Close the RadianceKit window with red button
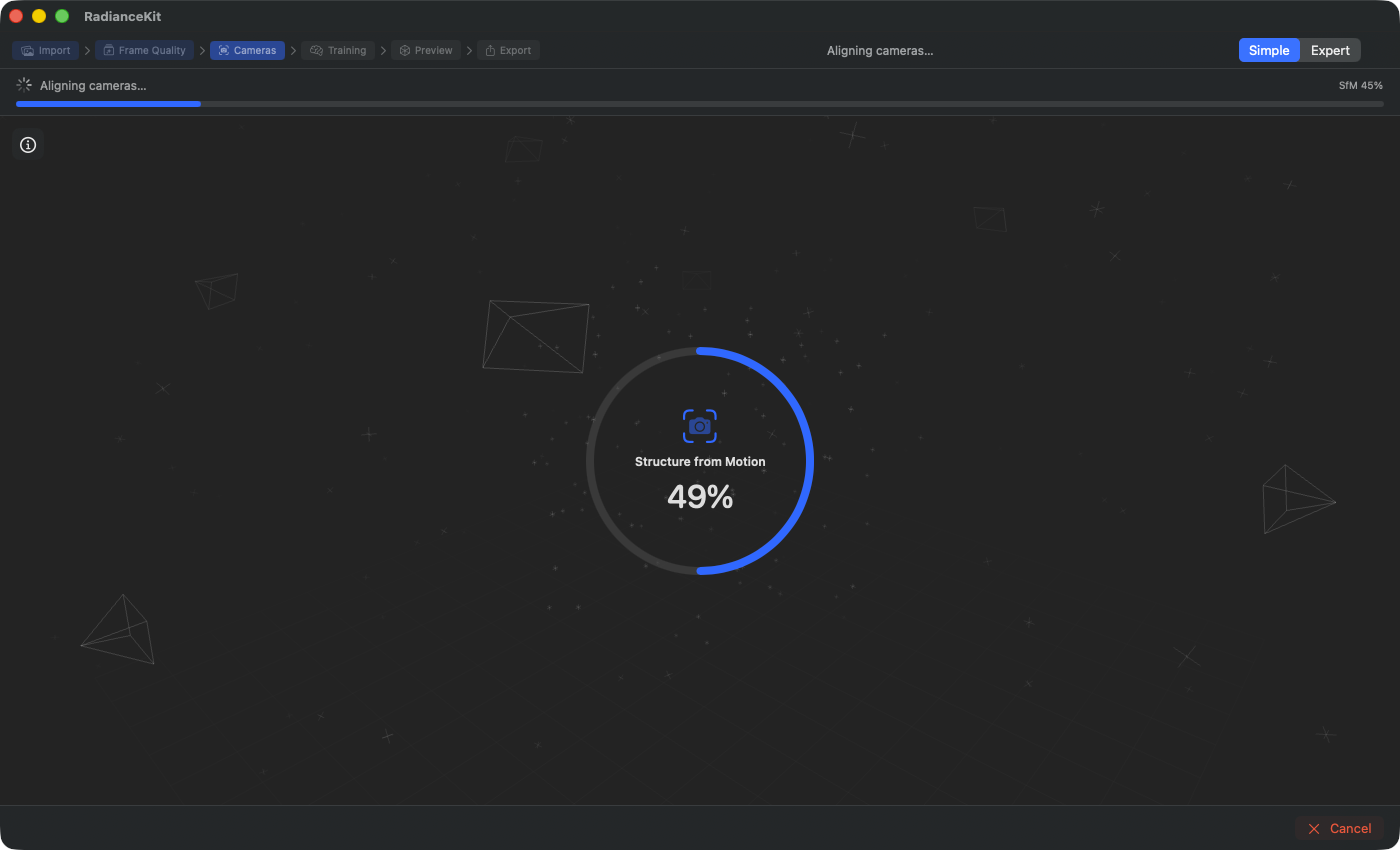This screenshot has height=850, width=1400. (16, 16)
